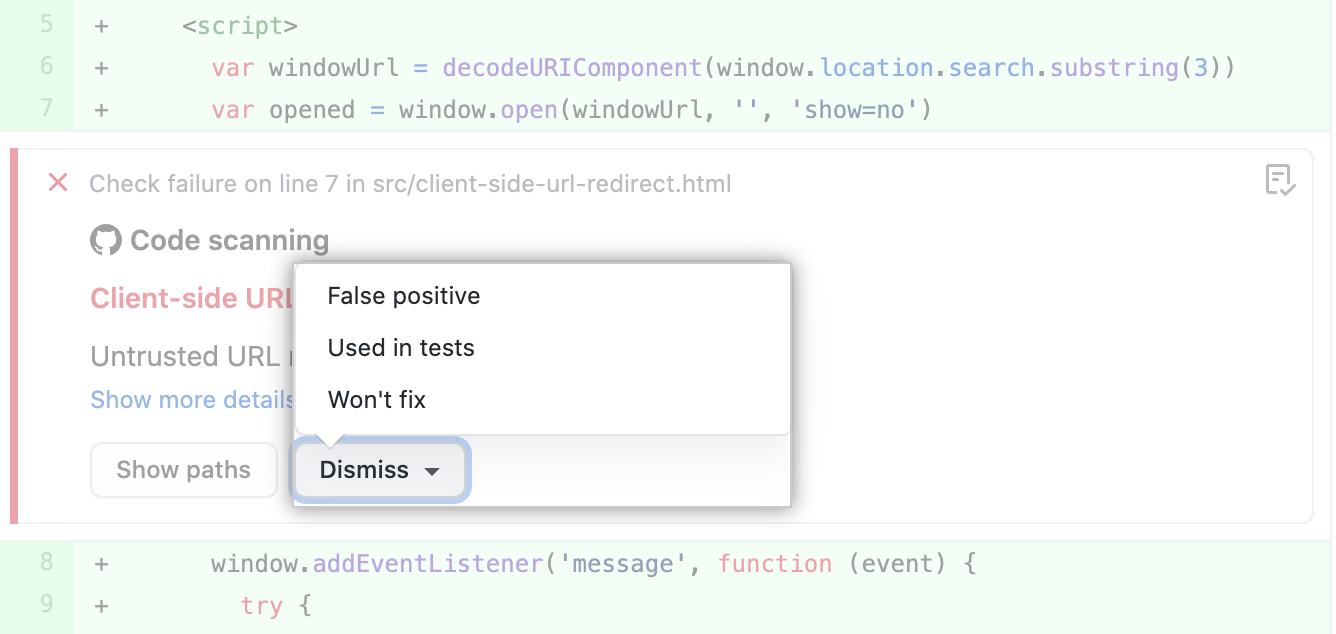Image resolution: width=1336 pixels, height=634 pixels.
Task: Select "False positive" as dismissal reason
Action: click(403, 295)
